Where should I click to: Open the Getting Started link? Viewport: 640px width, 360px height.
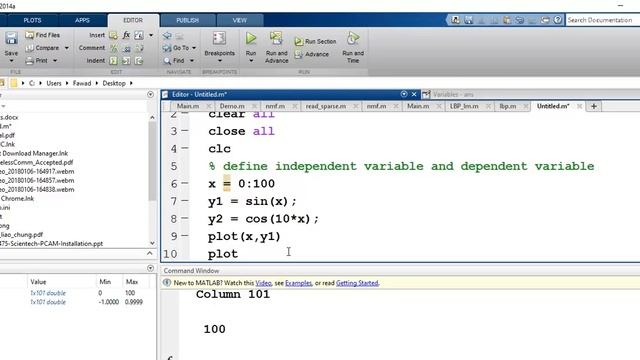(x=357, y=283)
